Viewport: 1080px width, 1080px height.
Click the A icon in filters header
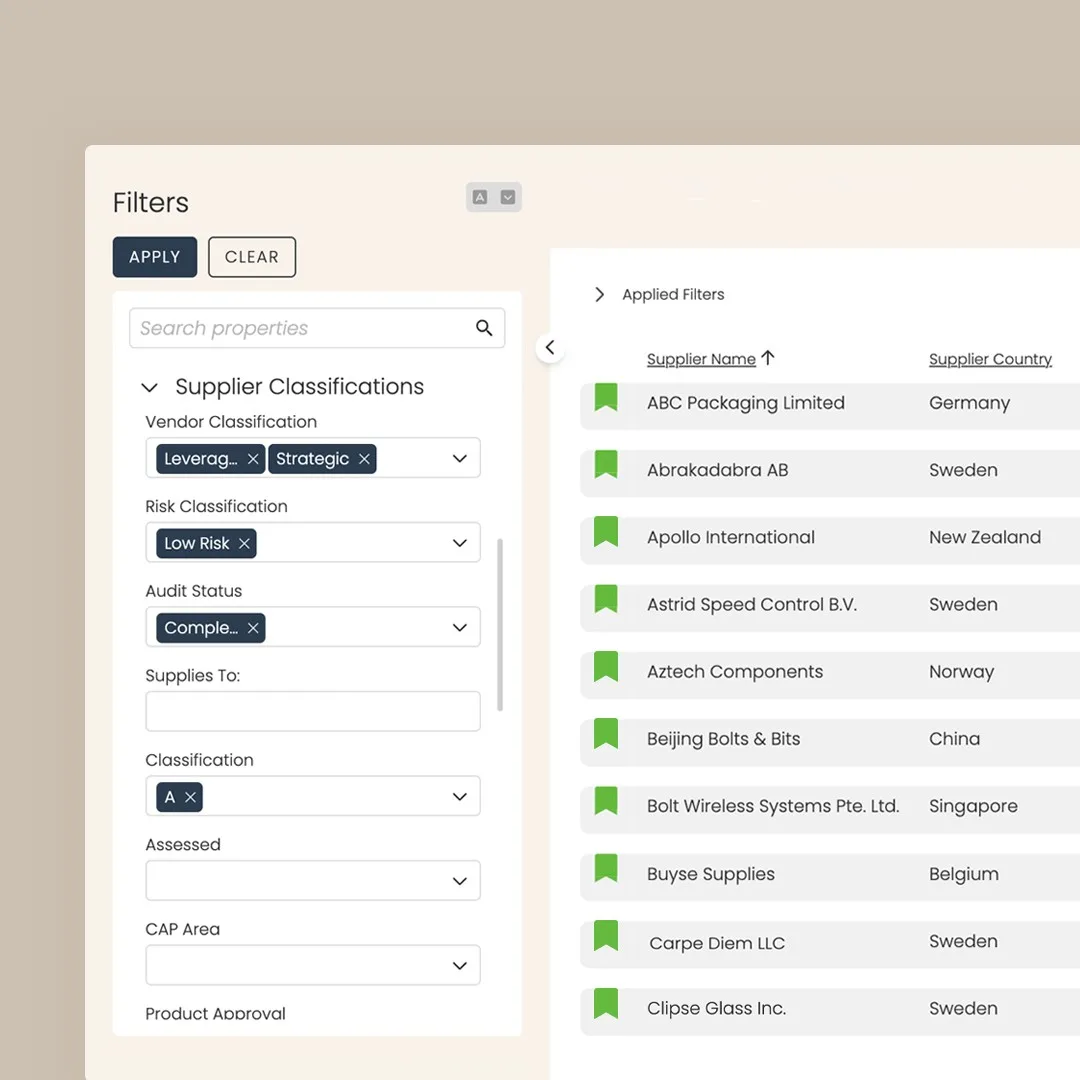pyautogui.click(x=480, y=198)
